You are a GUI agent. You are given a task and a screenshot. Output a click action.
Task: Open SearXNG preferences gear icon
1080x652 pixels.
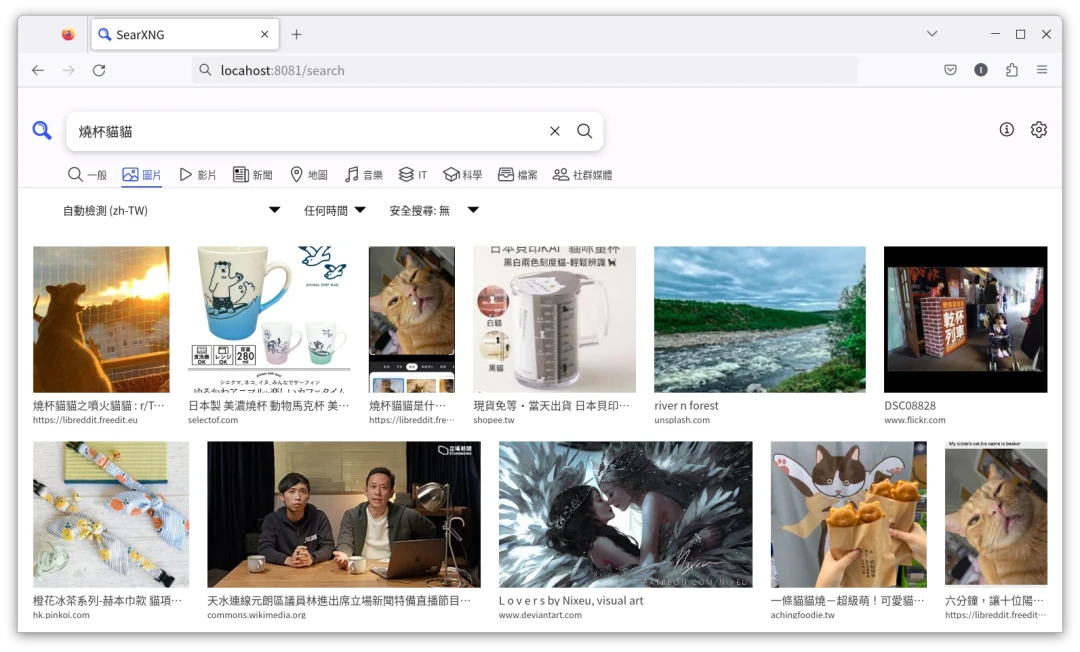tap(1039, 130)
